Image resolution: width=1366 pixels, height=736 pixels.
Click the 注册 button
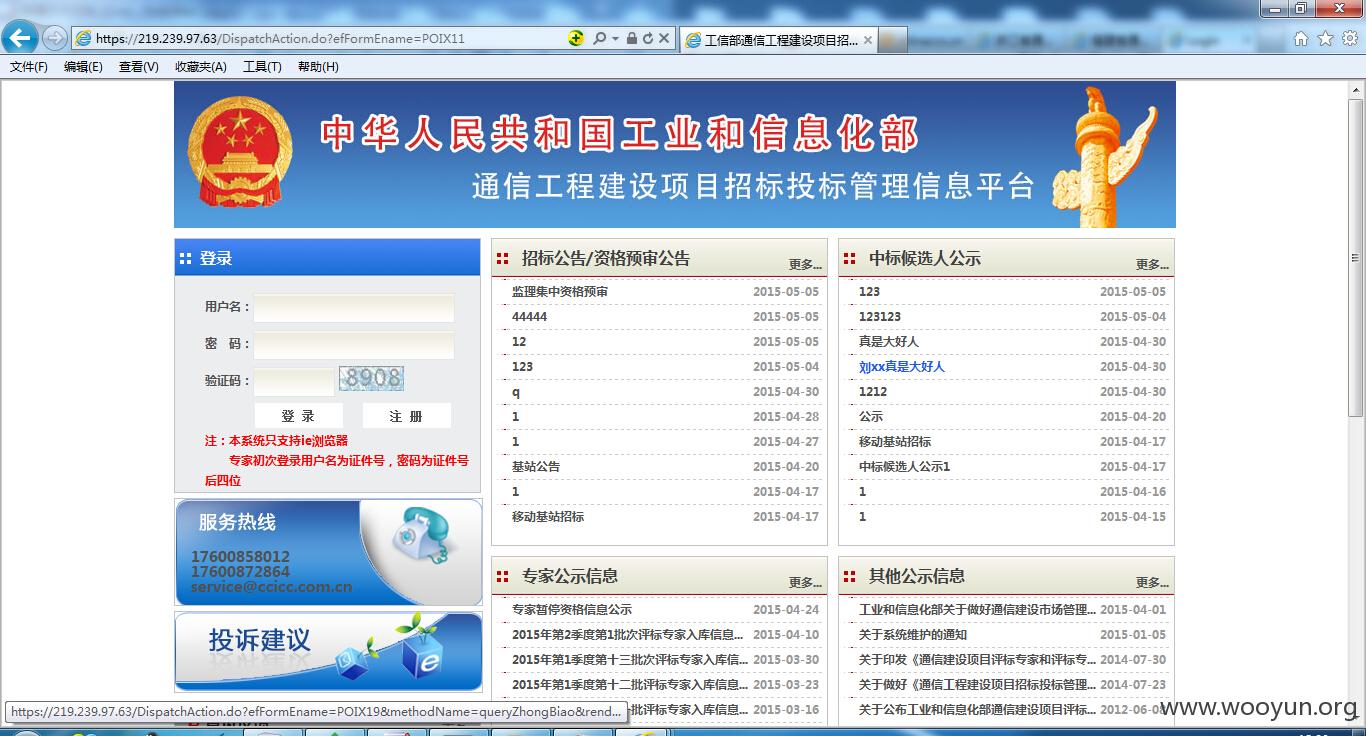pos(406,416)
